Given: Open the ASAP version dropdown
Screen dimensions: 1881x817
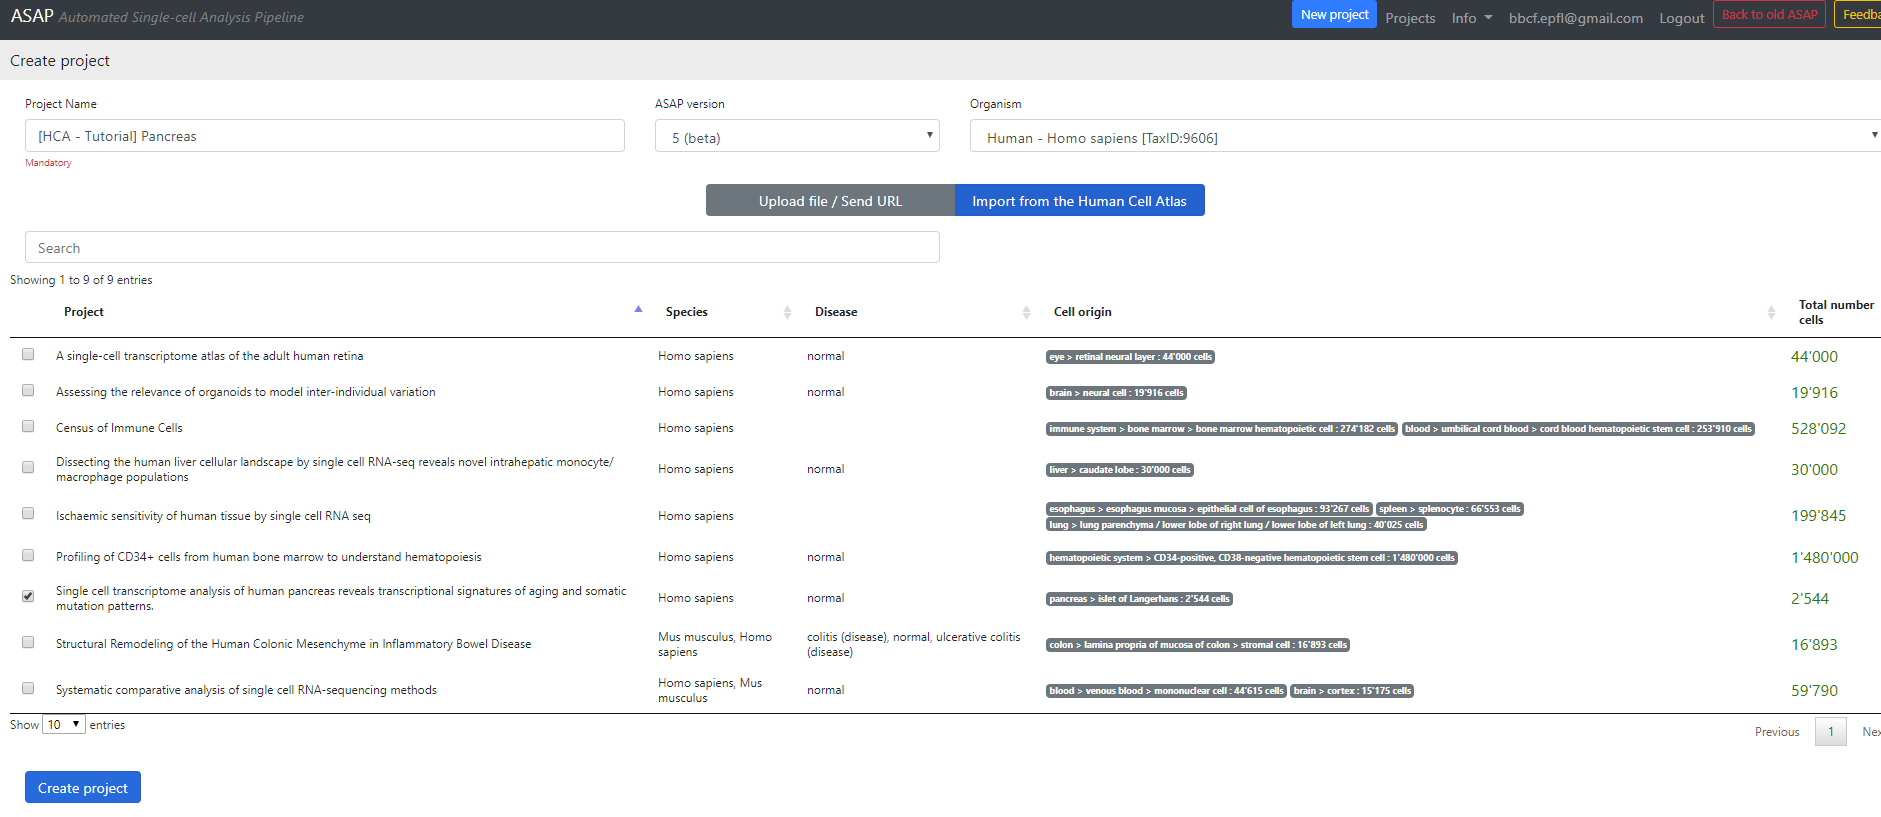Looking at the screenshot, I should point(796,136).
